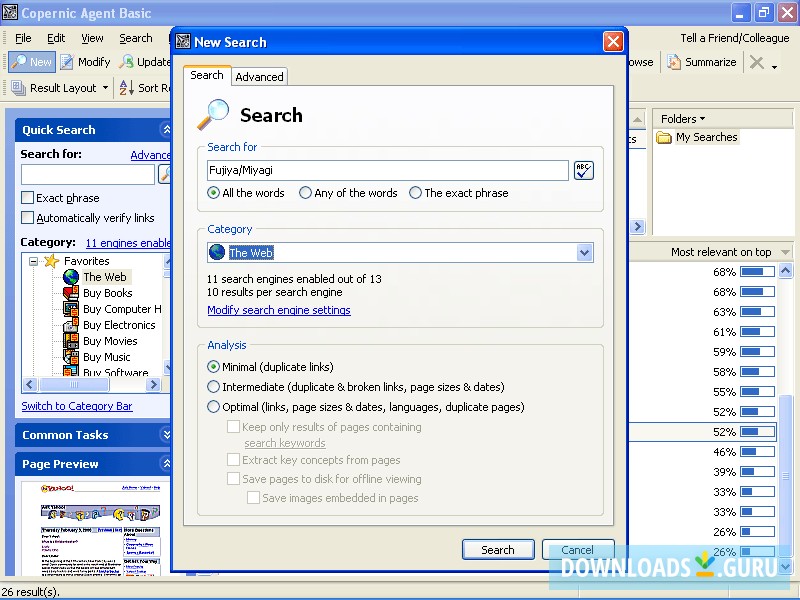The height and width of the screenshot is (600, 800).
Task: Click Switch to Category Bar link
Action: coord(77,406)
